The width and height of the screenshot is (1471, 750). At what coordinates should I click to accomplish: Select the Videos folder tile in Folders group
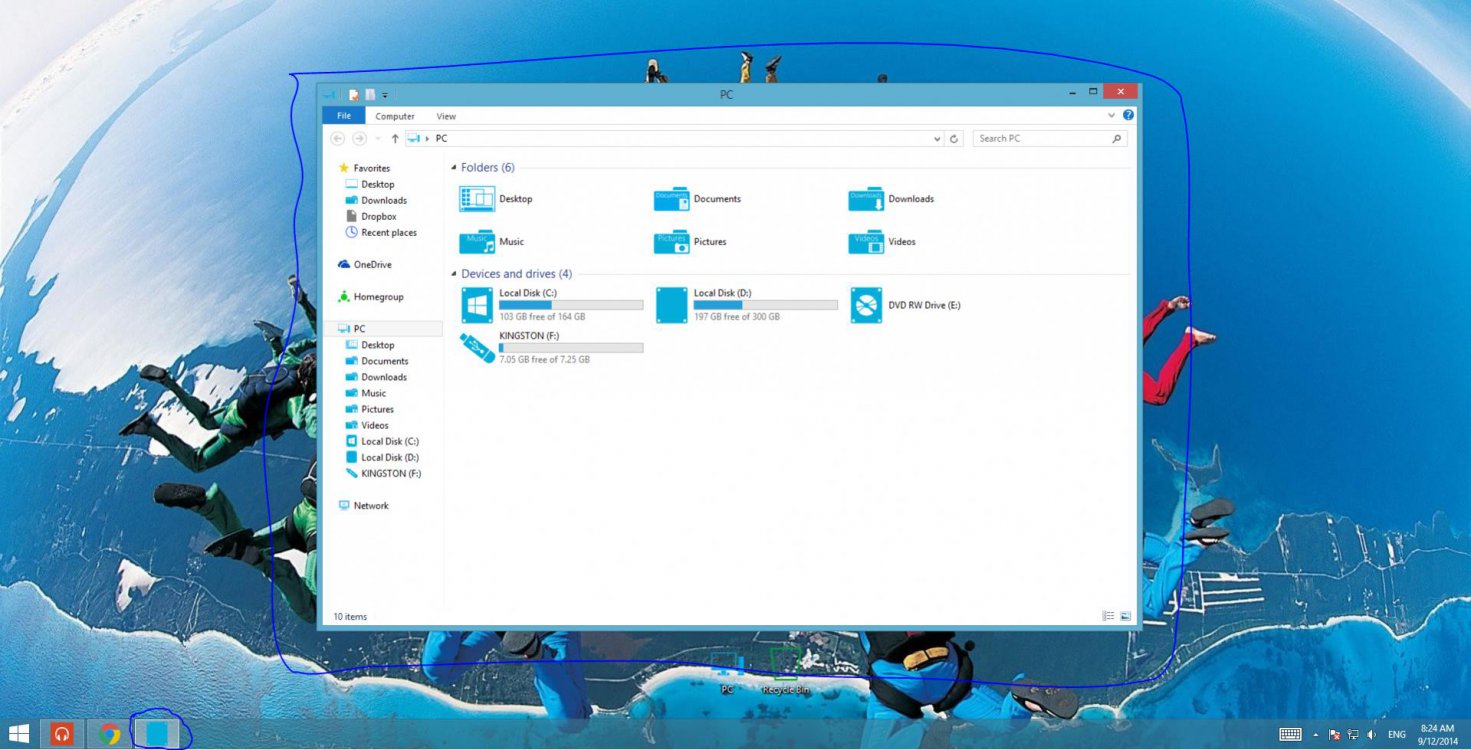(882, 242)
